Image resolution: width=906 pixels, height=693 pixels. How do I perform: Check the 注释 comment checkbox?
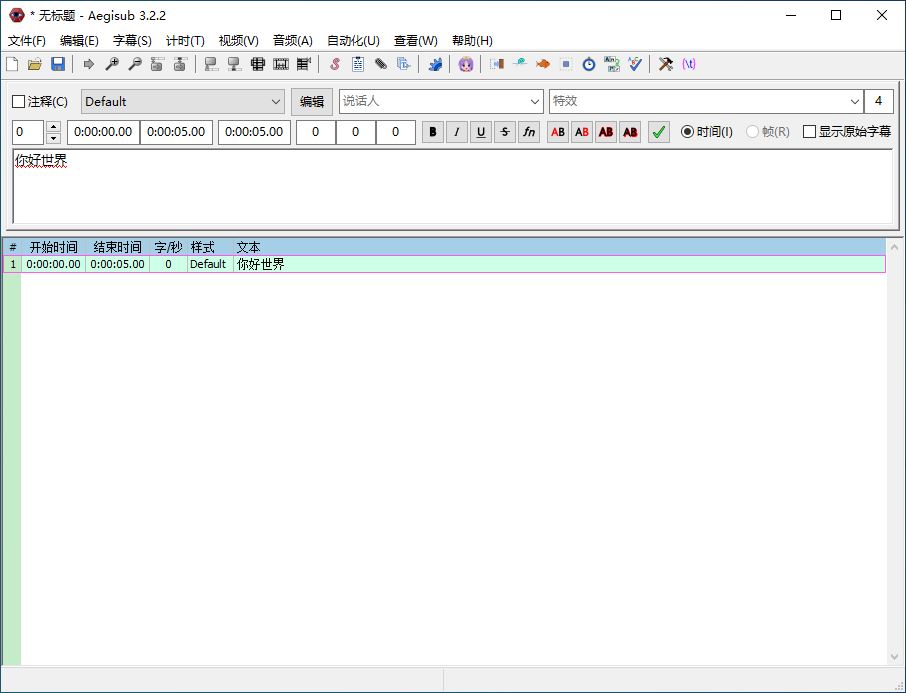(x=17, y=101)
